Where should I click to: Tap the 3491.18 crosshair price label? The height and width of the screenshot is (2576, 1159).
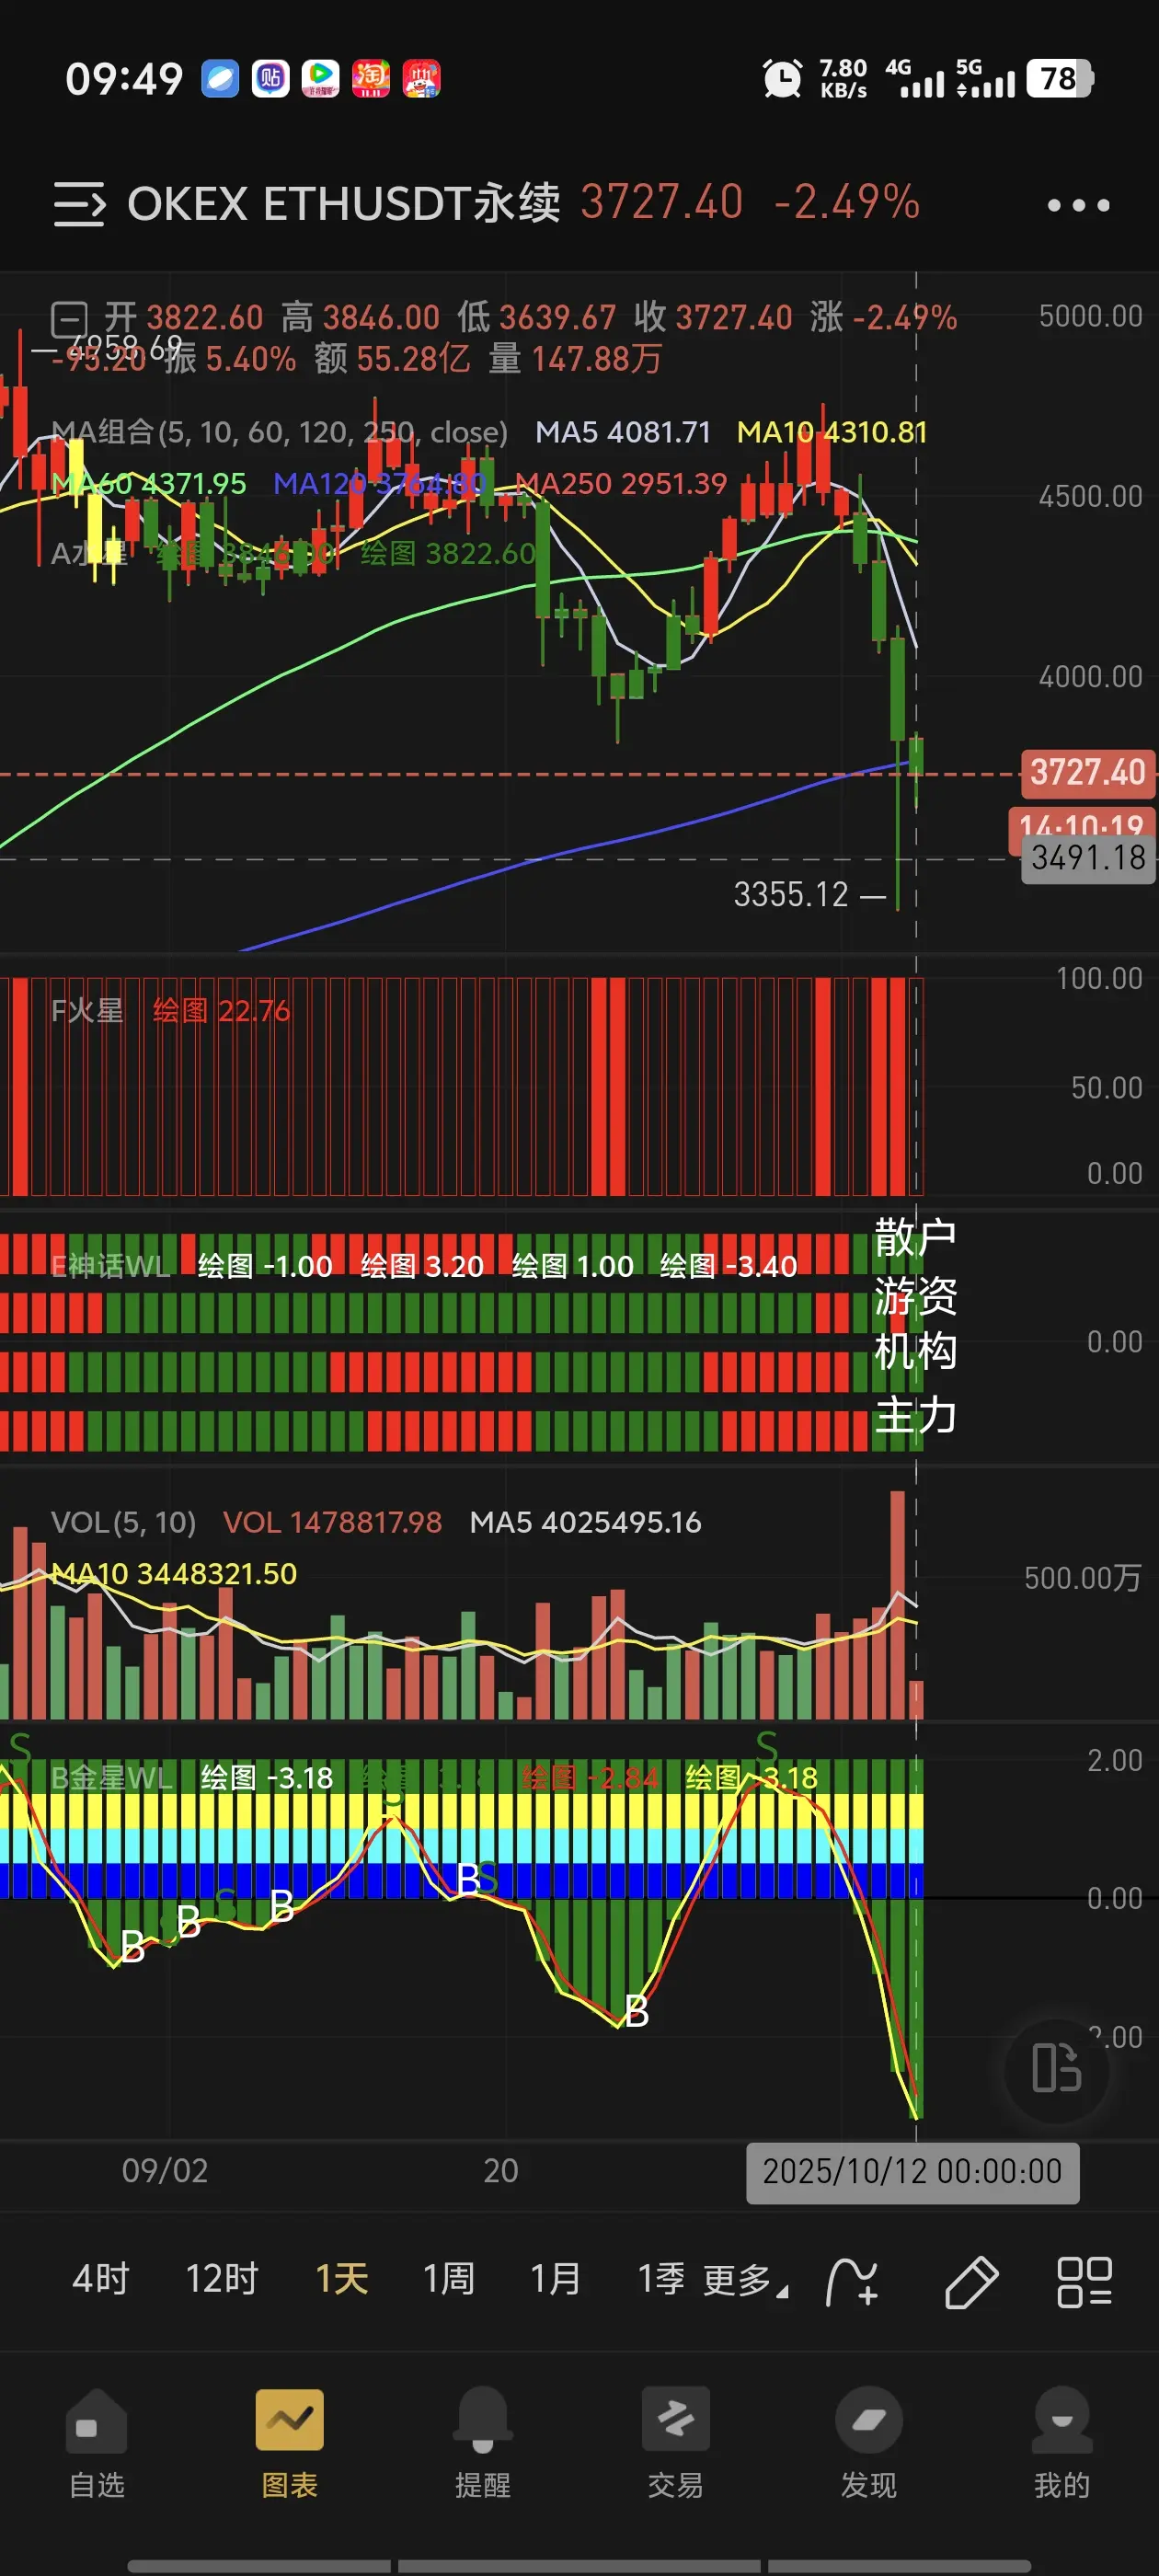click(x=1088, y=858)
